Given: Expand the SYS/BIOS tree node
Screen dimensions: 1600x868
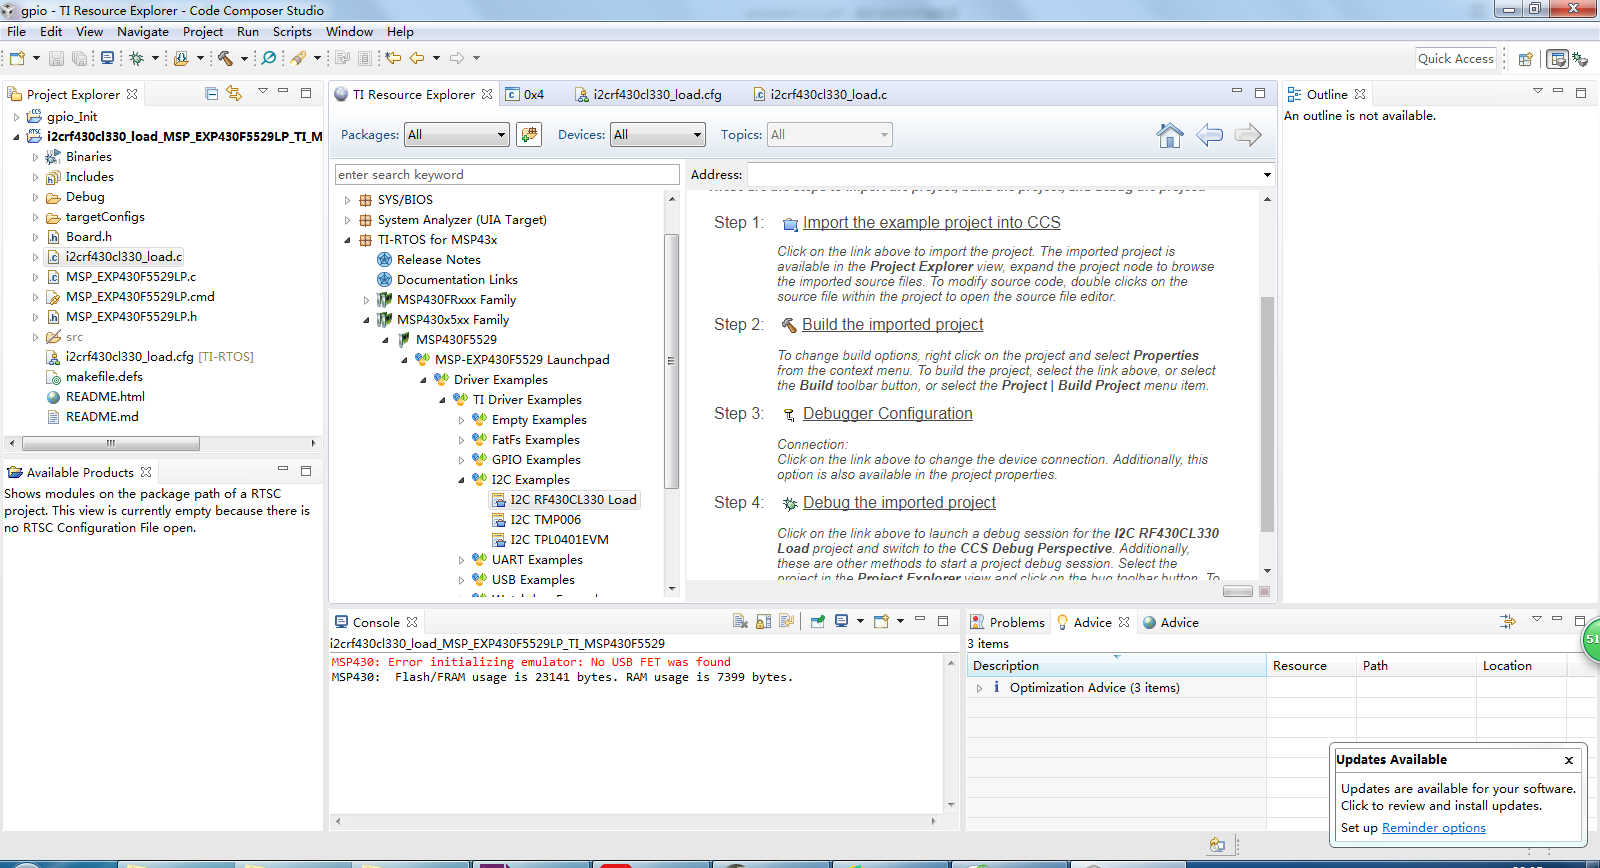Looking at the screenshot, I should [348, 200].
